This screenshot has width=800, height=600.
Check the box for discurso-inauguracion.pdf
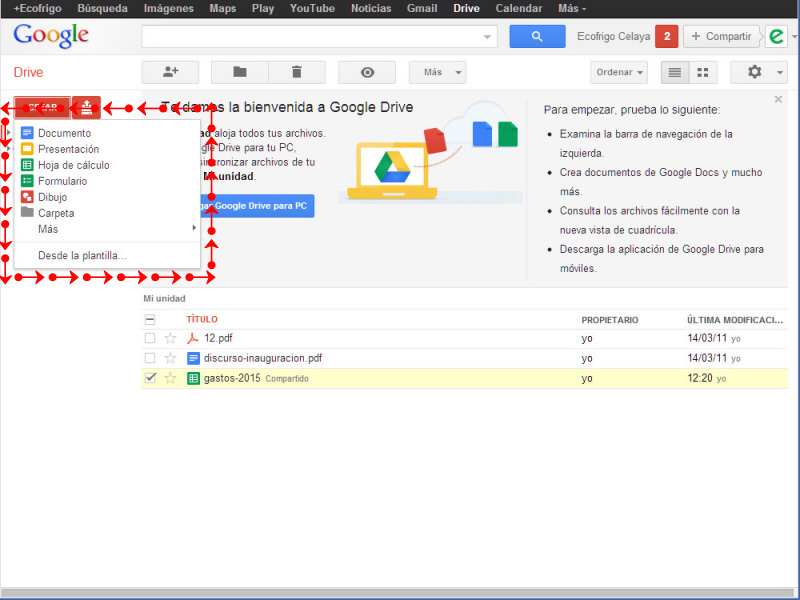tap(150, 358)
